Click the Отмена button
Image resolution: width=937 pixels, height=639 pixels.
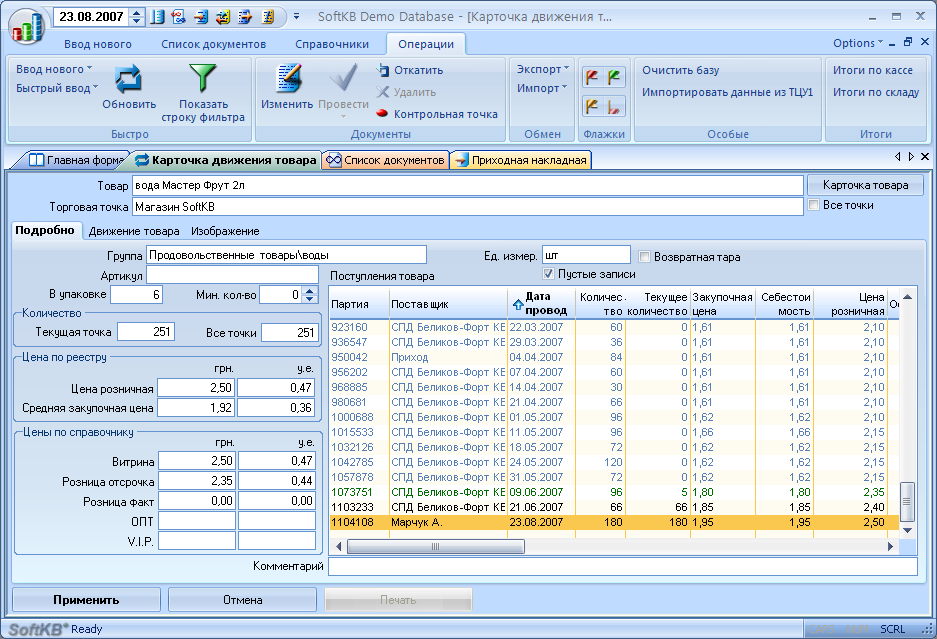(x=243, y=600)
